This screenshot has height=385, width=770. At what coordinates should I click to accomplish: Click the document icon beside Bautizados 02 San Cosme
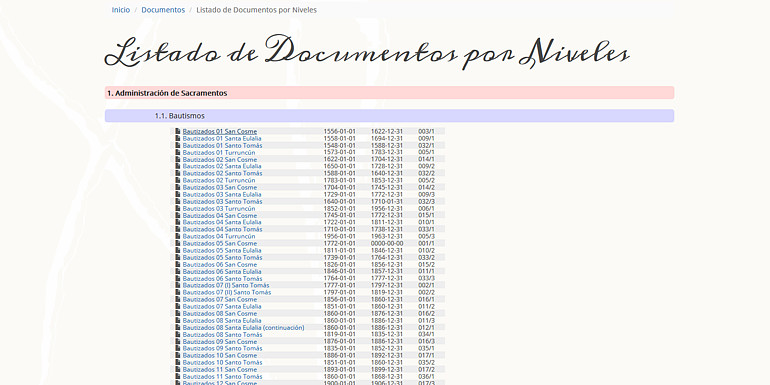[x=178, y=160]
